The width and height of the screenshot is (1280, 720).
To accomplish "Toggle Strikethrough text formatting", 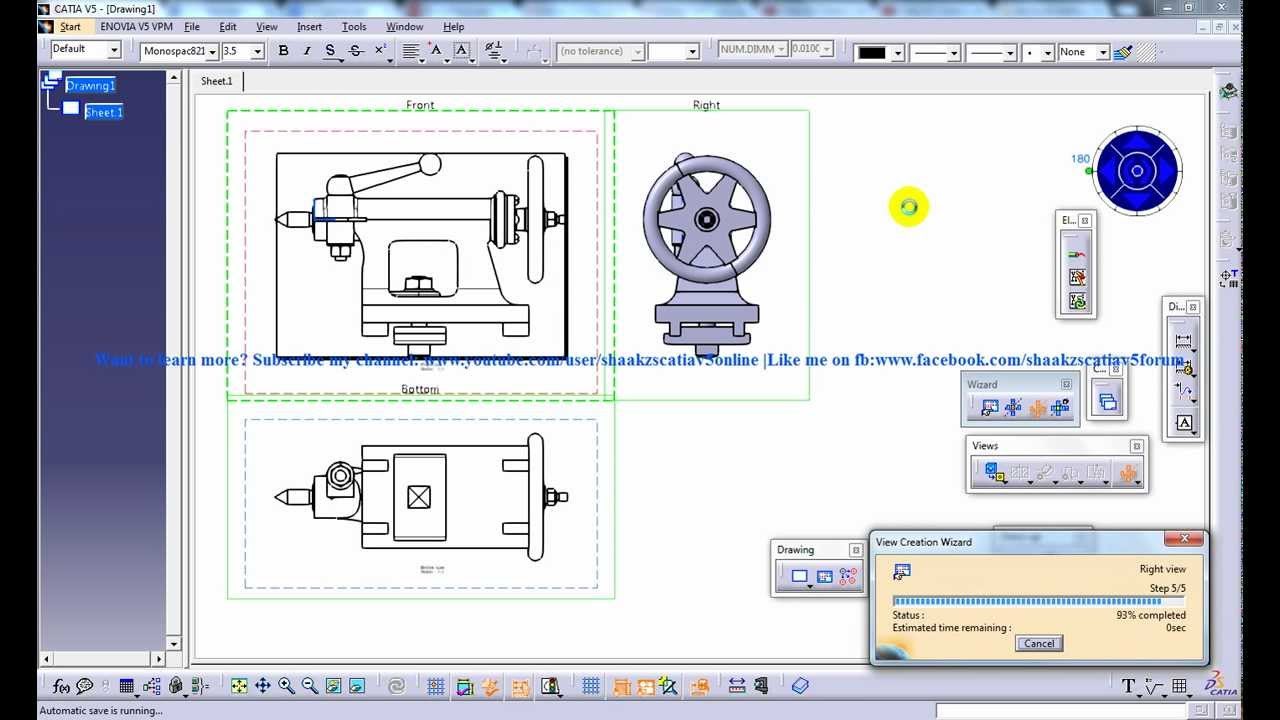I will point(355,51).
